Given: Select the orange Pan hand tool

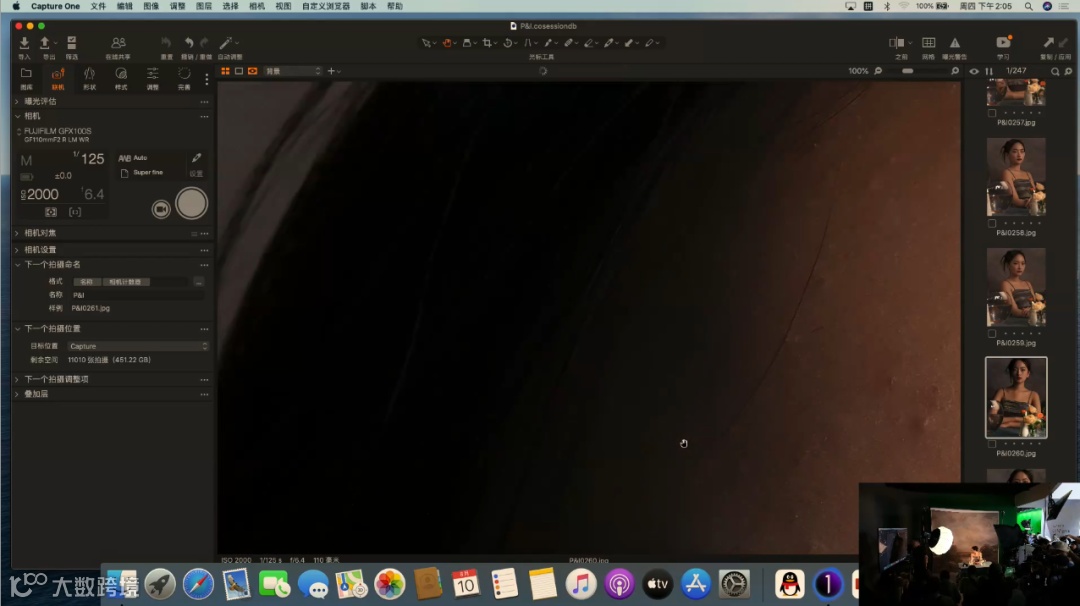Looking at the screenshot, I should point(447,43).
